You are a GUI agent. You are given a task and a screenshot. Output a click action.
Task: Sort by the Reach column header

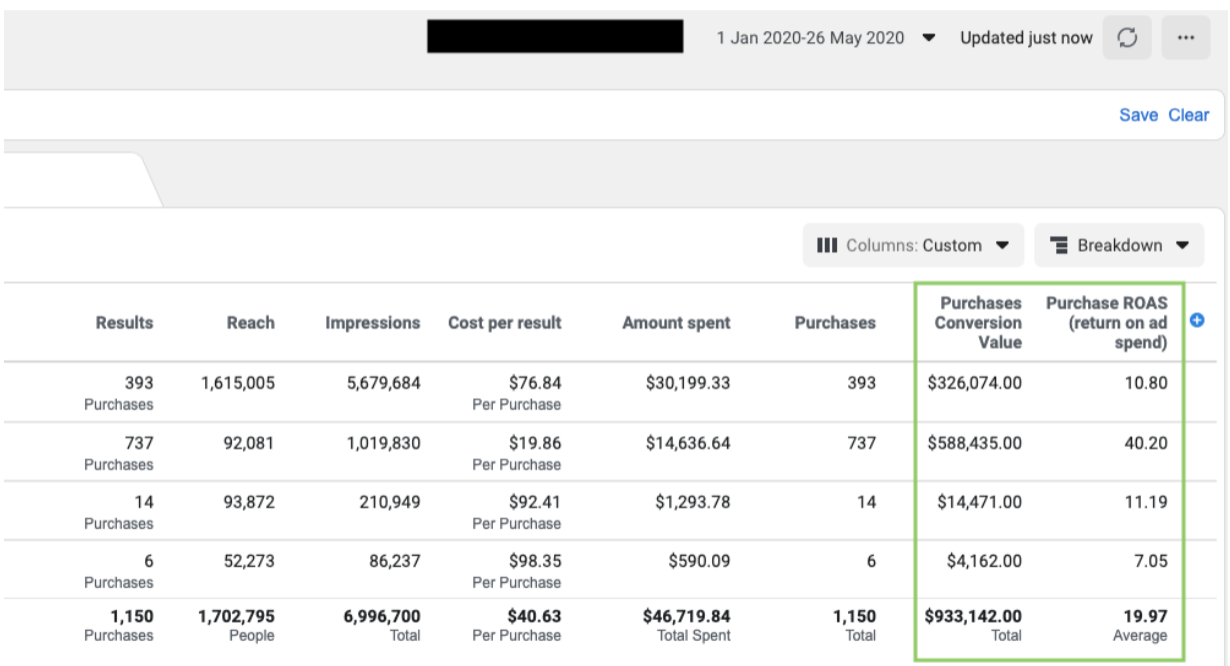250,323
